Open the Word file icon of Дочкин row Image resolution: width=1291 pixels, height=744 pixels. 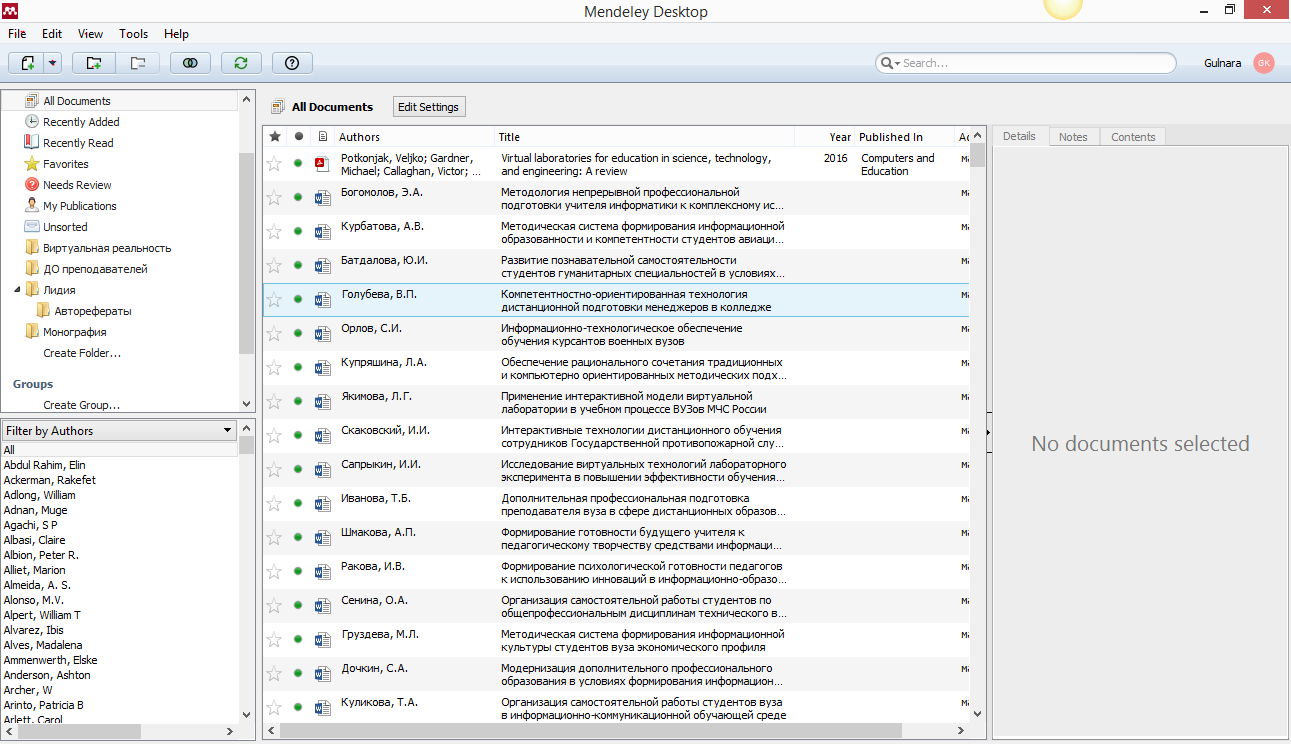322,674
